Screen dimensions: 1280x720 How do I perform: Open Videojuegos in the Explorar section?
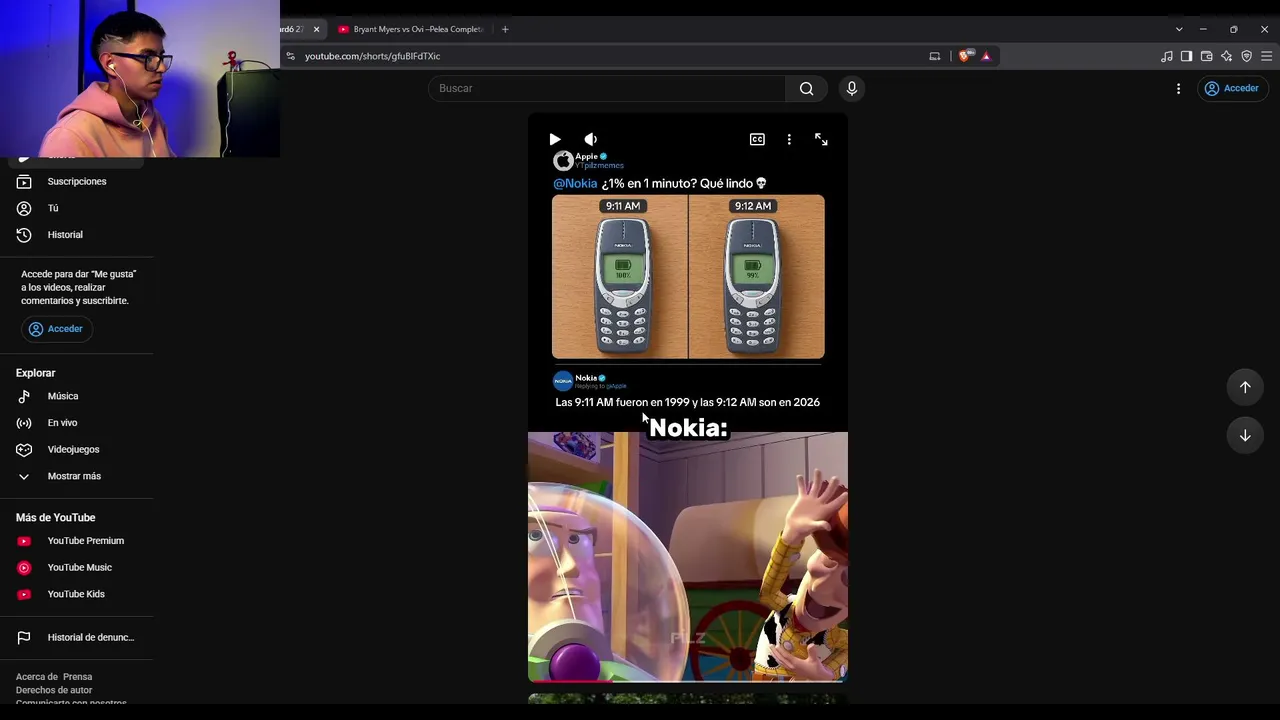tap(77, 449)
